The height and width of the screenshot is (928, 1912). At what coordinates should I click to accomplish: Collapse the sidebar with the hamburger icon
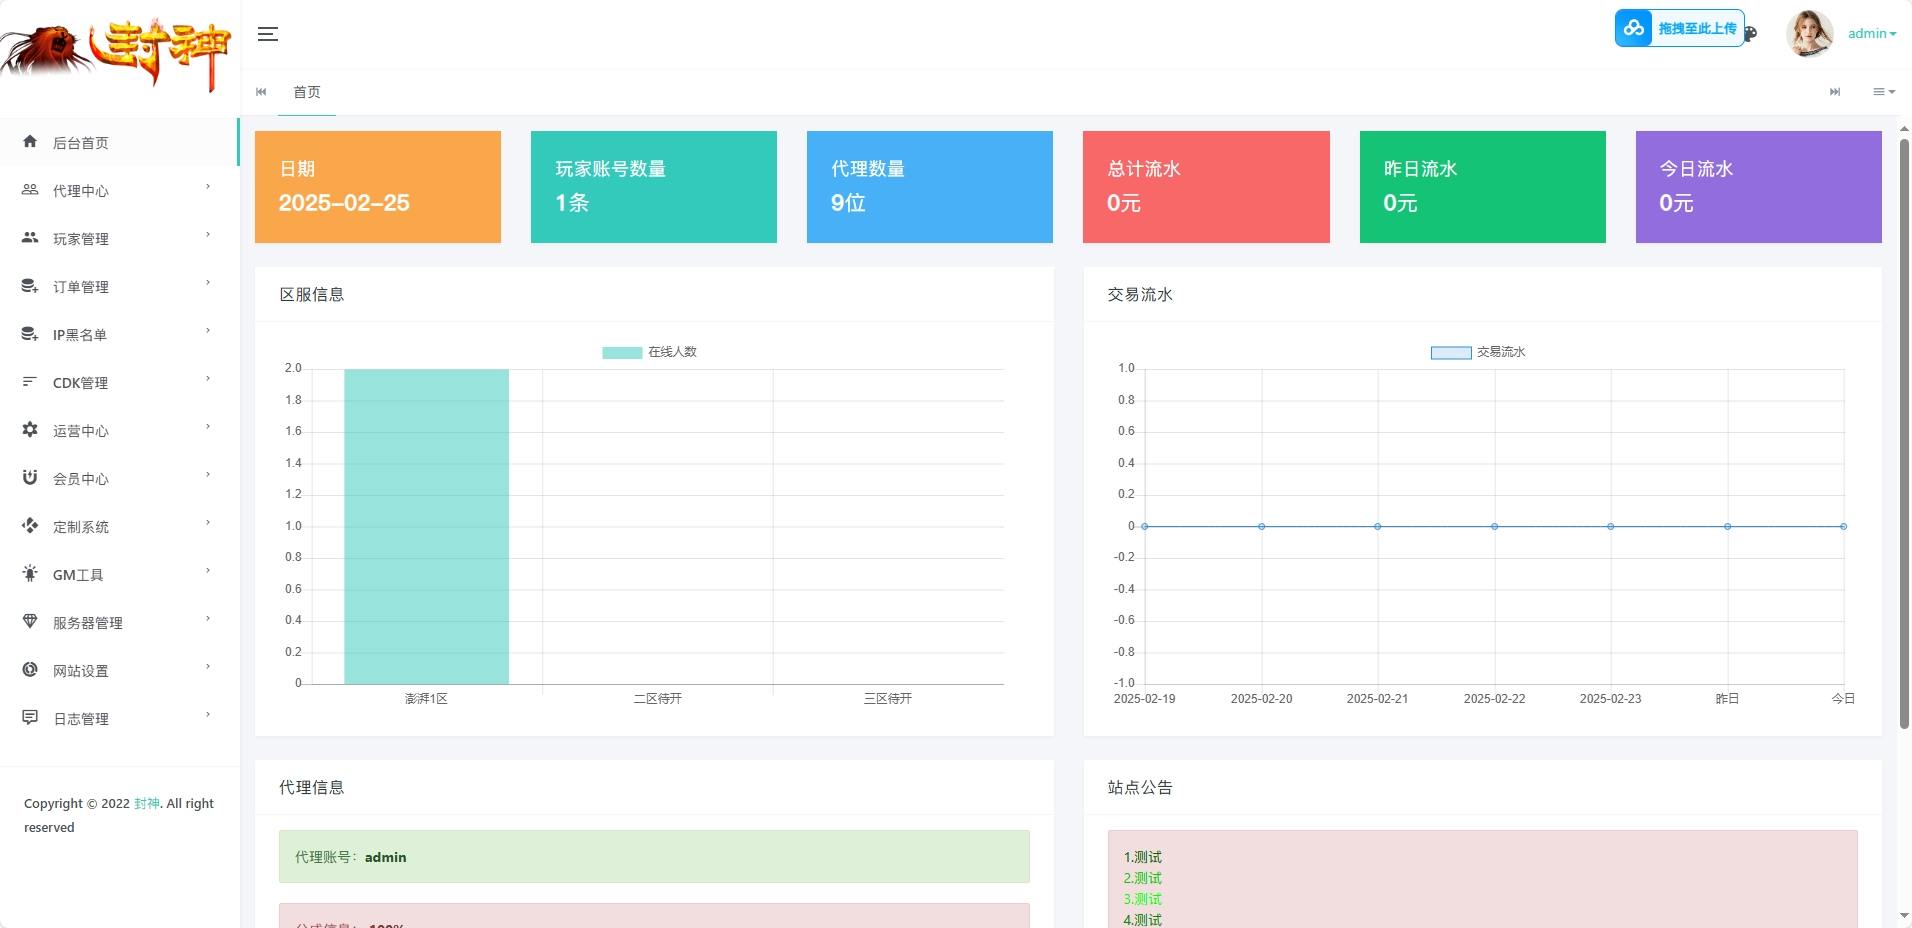(267, 34)
